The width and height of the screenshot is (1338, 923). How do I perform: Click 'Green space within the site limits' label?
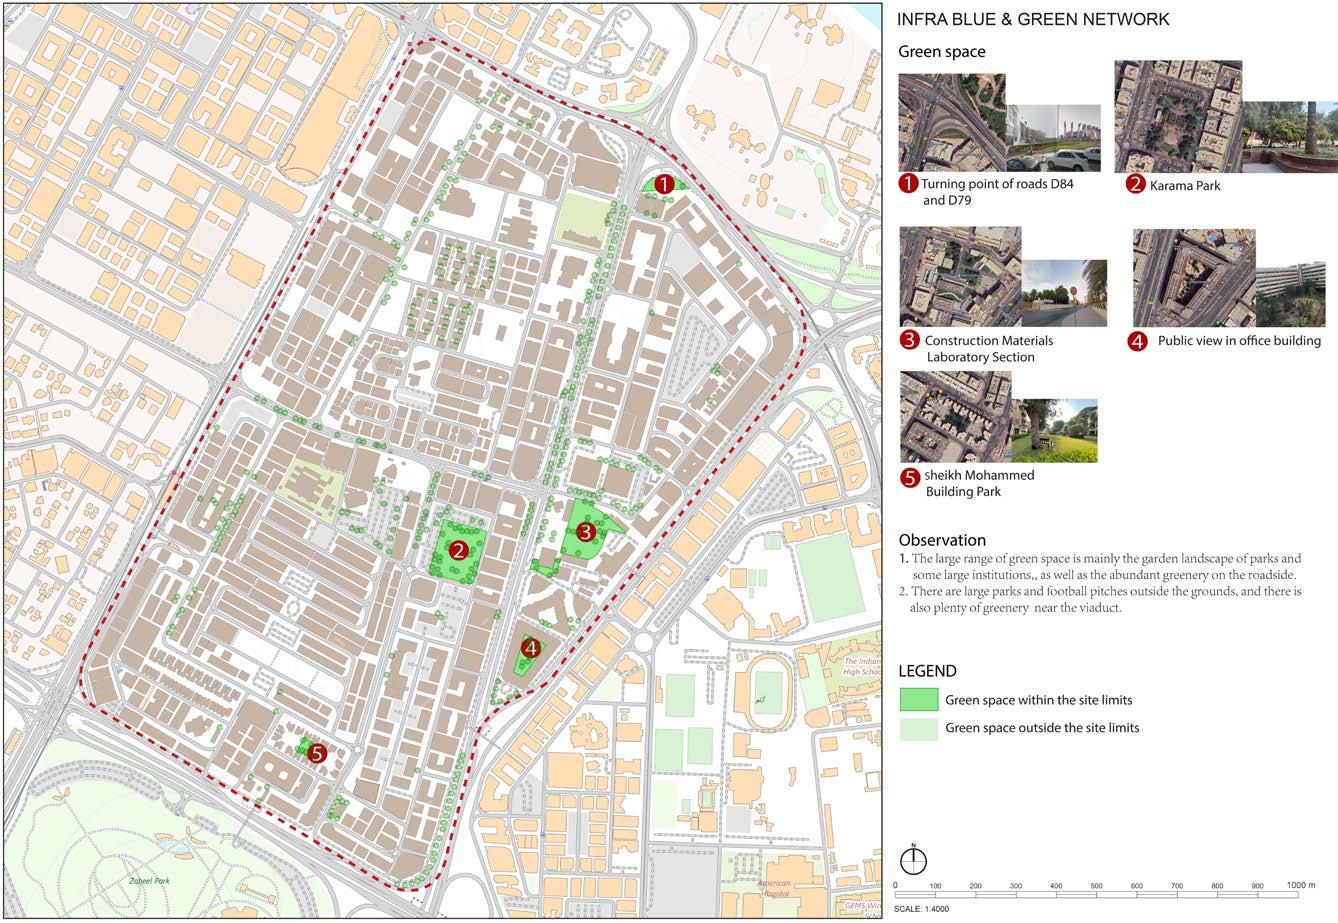1038,700
